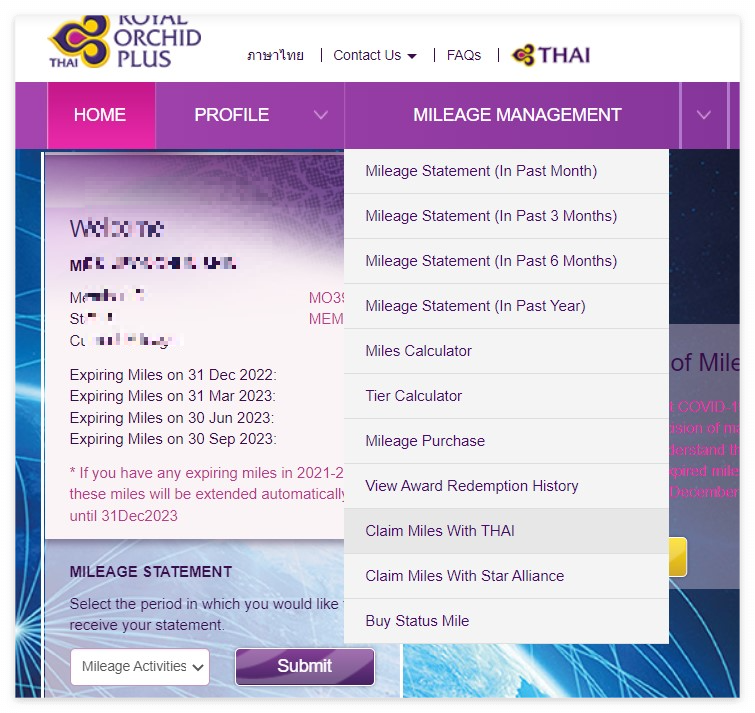Click the MILEAGE STATEMENT heading
This screenshot has width=755, height=713.
(x=151, y=571)
